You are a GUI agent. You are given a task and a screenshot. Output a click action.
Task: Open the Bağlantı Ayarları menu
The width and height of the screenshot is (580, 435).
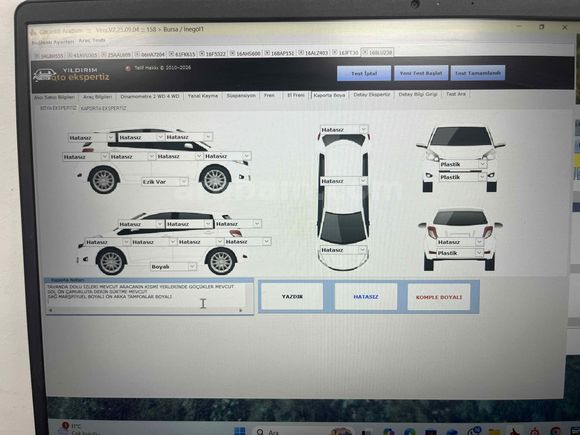pos(53,42)
